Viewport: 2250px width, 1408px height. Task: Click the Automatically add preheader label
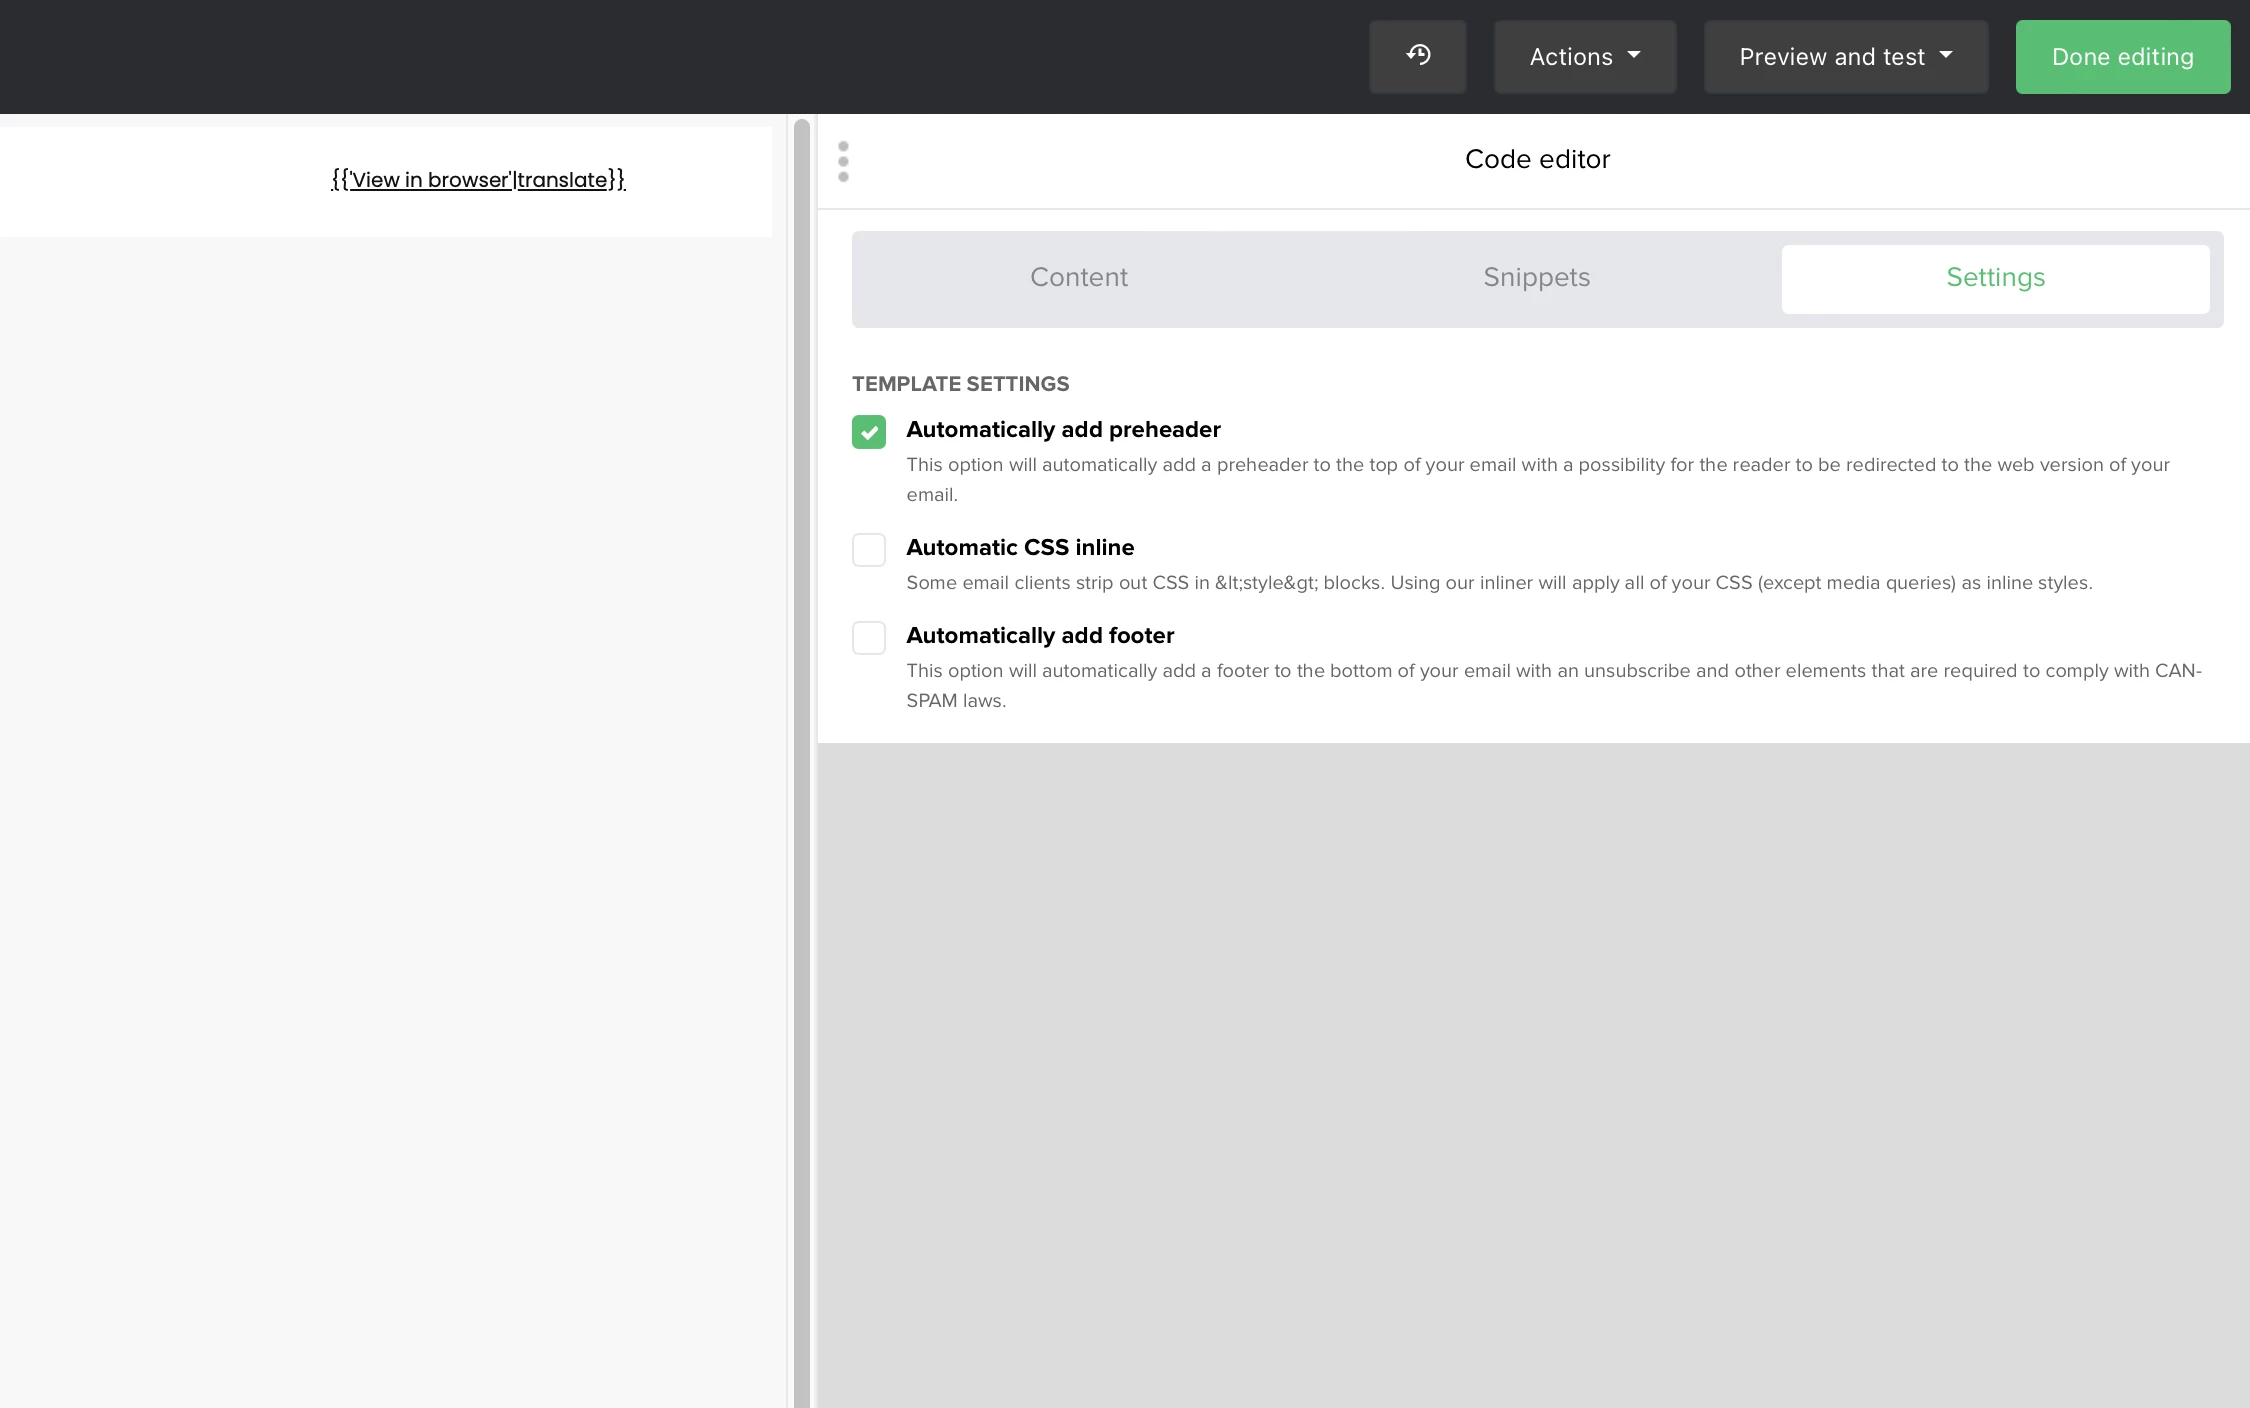[x=1062, y=430]
